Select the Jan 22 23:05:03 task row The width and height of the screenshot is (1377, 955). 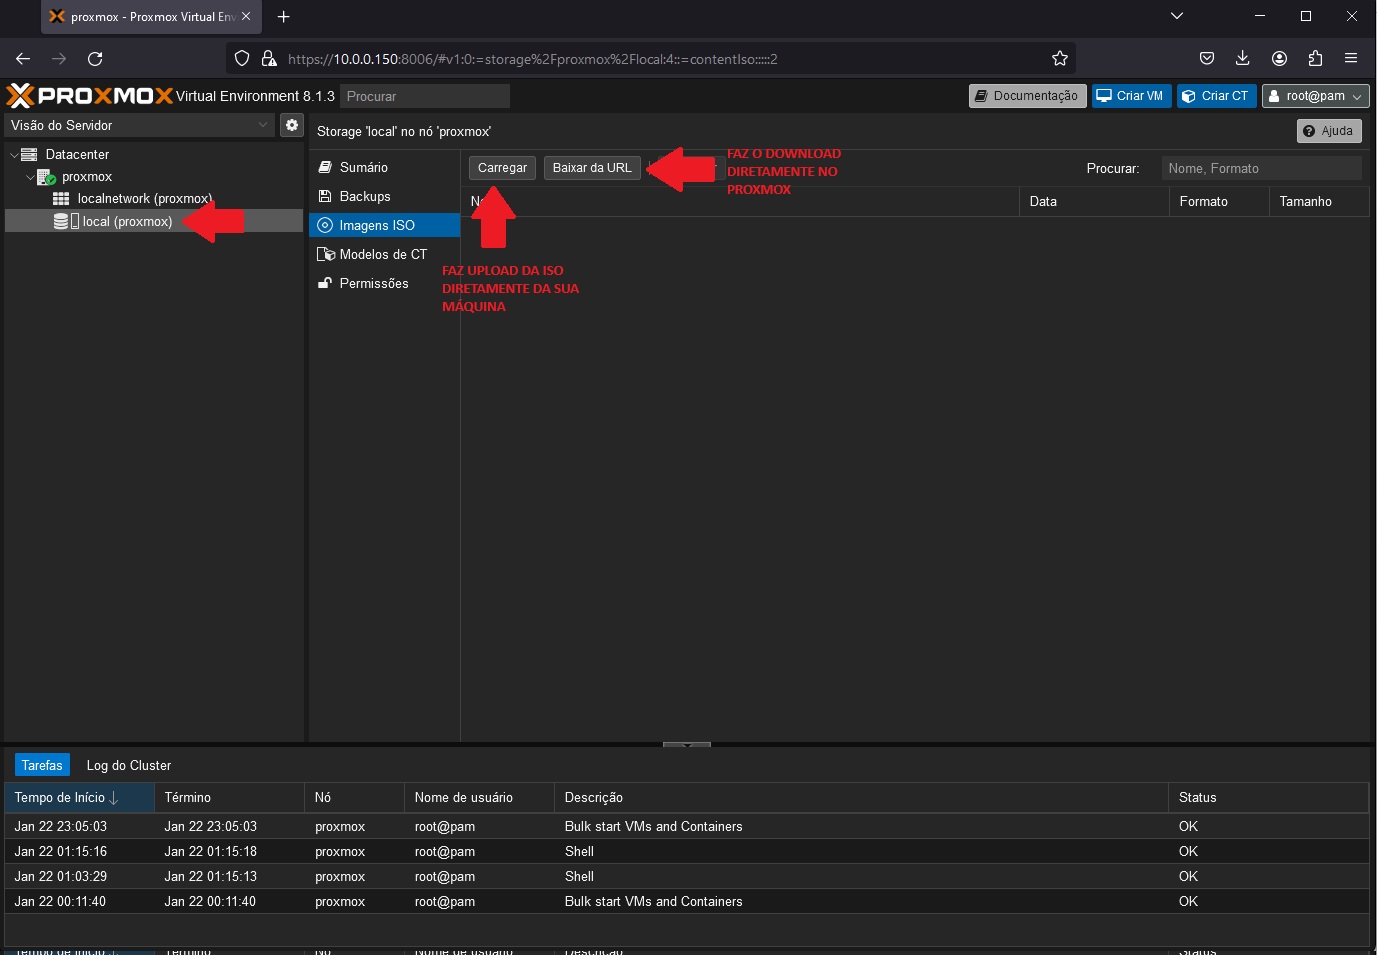click(x=687, y=826)
